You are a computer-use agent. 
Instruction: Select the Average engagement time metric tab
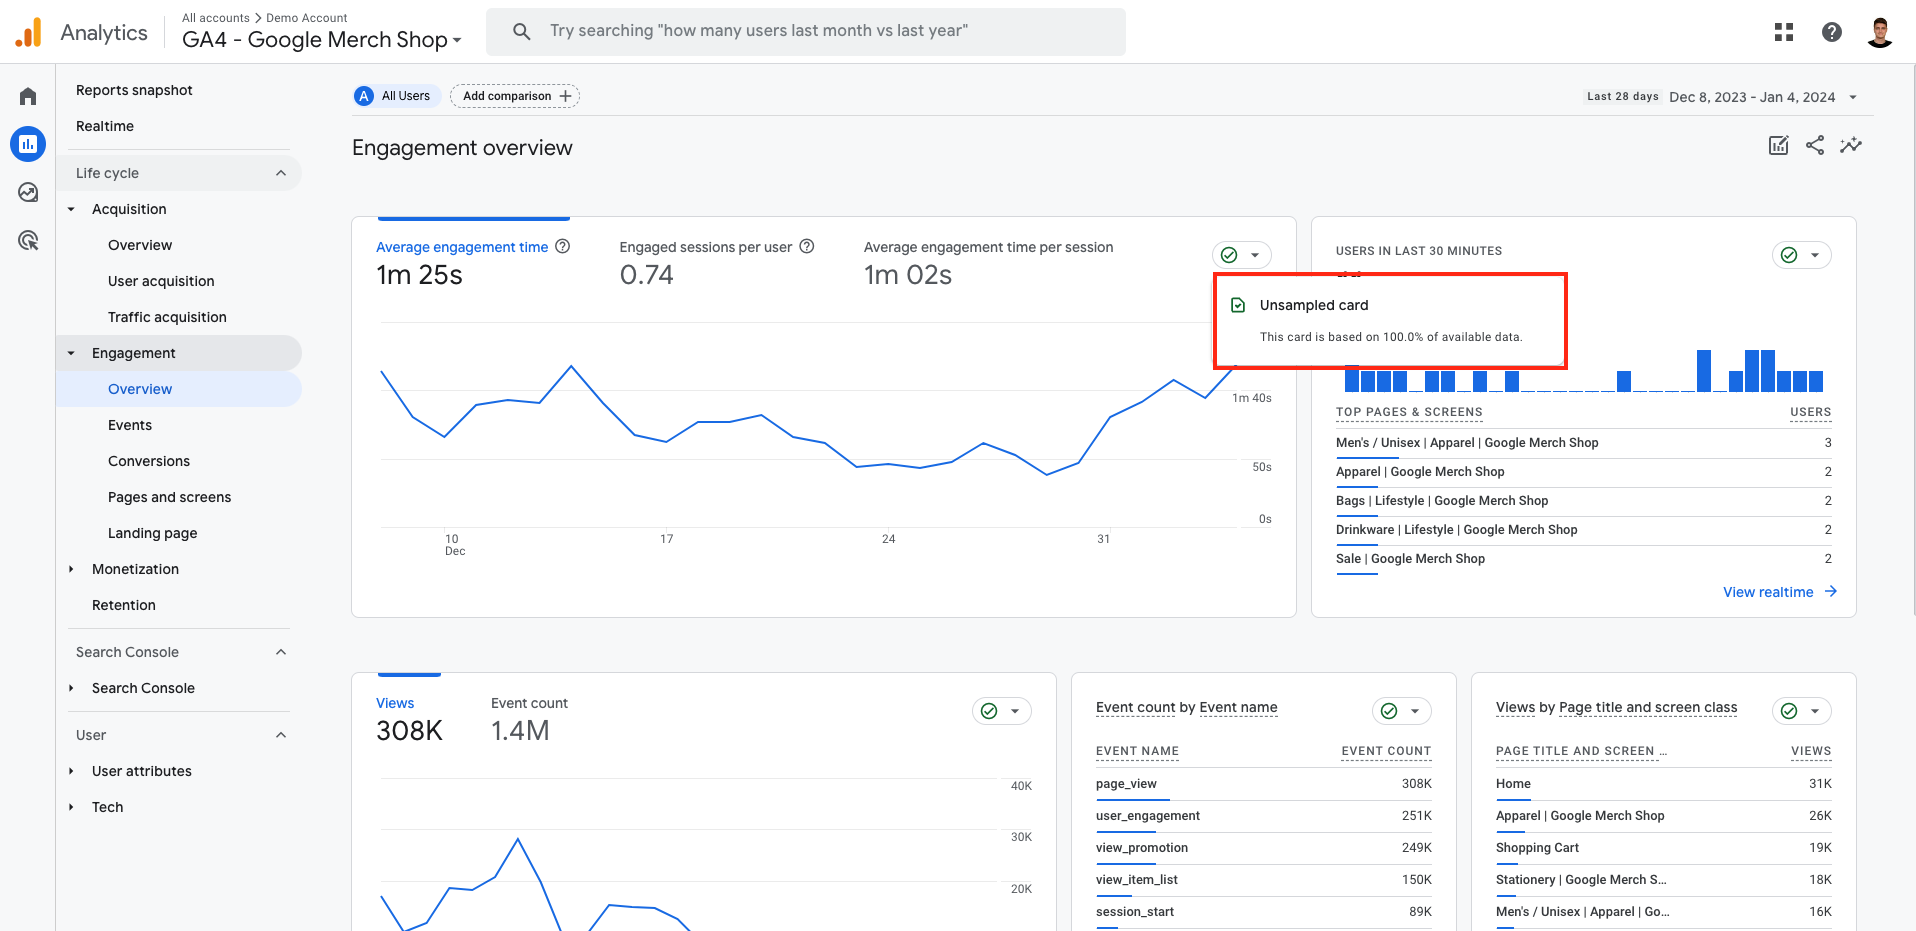(x=473, y=262)
